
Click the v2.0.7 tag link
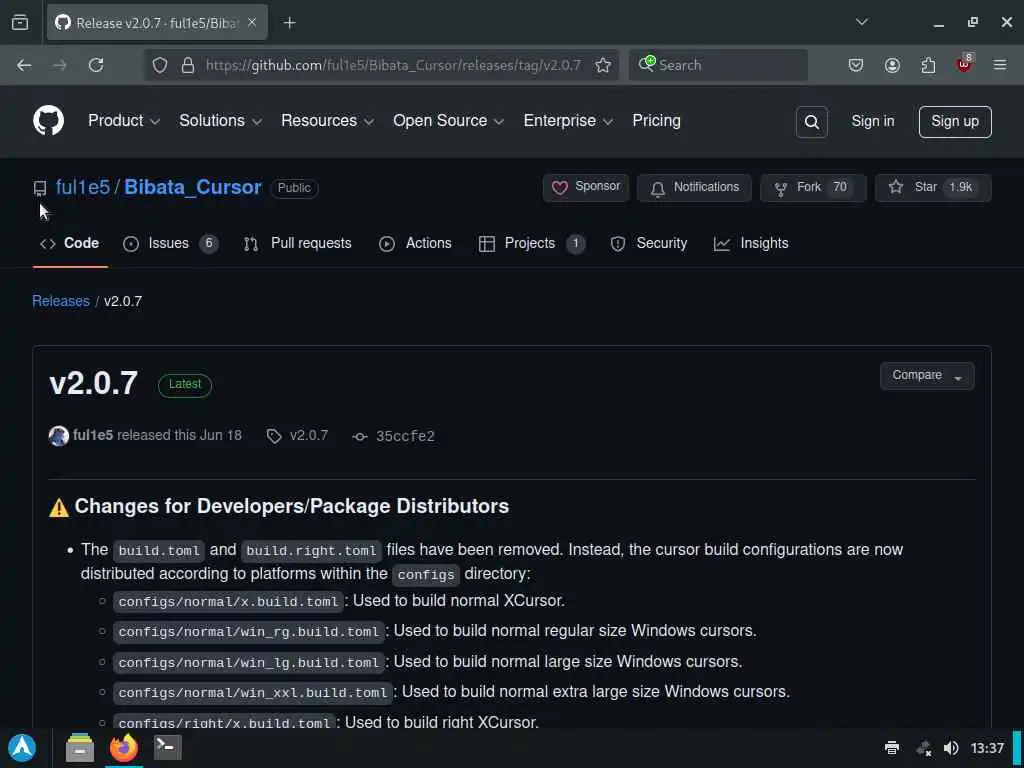point(309,436)
